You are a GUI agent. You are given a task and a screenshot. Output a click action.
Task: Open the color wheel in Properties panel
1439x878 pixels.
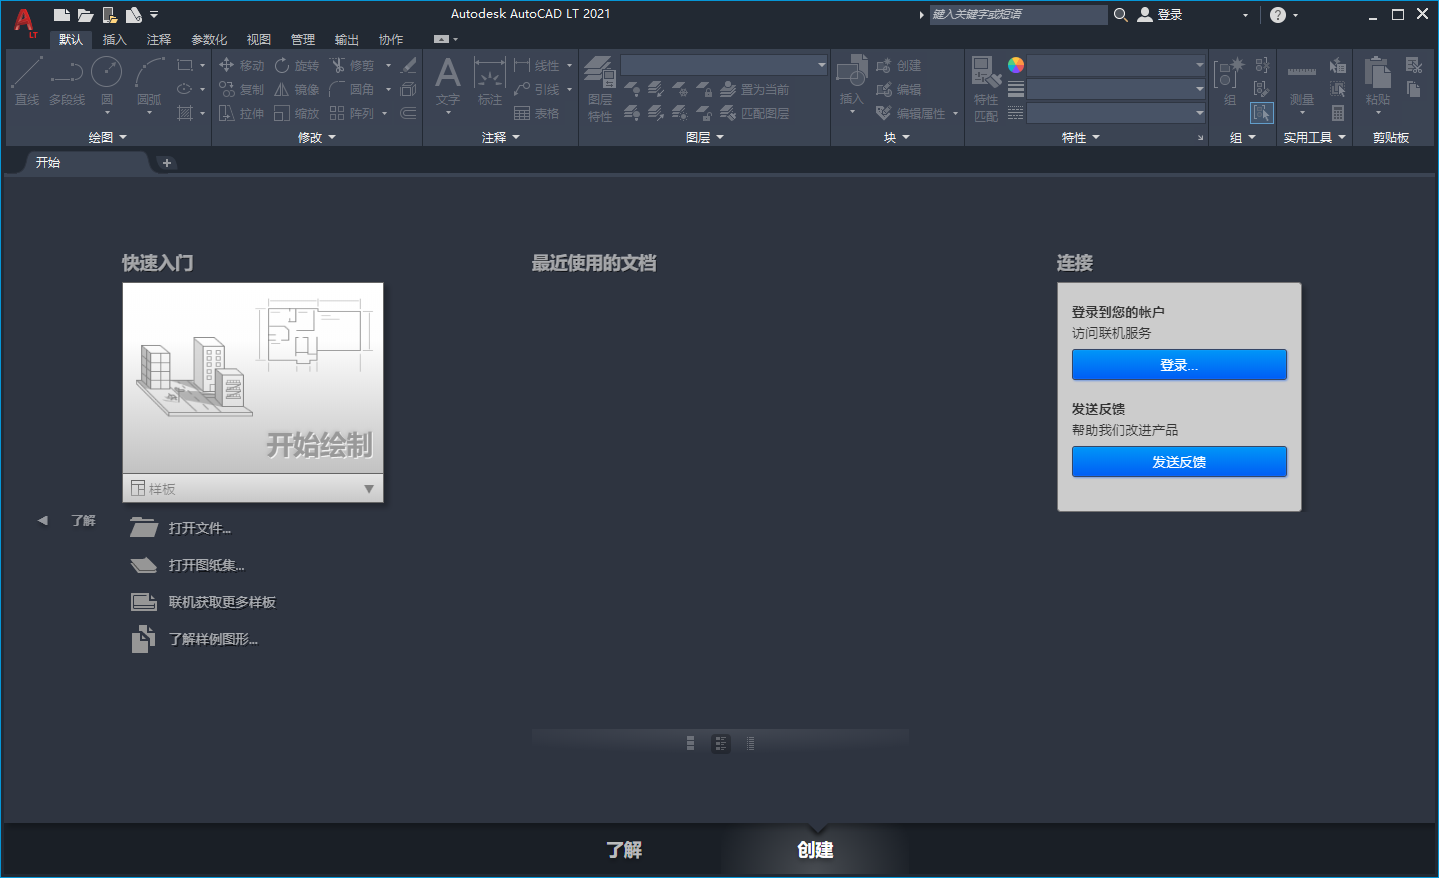[x=1015, y=64]
